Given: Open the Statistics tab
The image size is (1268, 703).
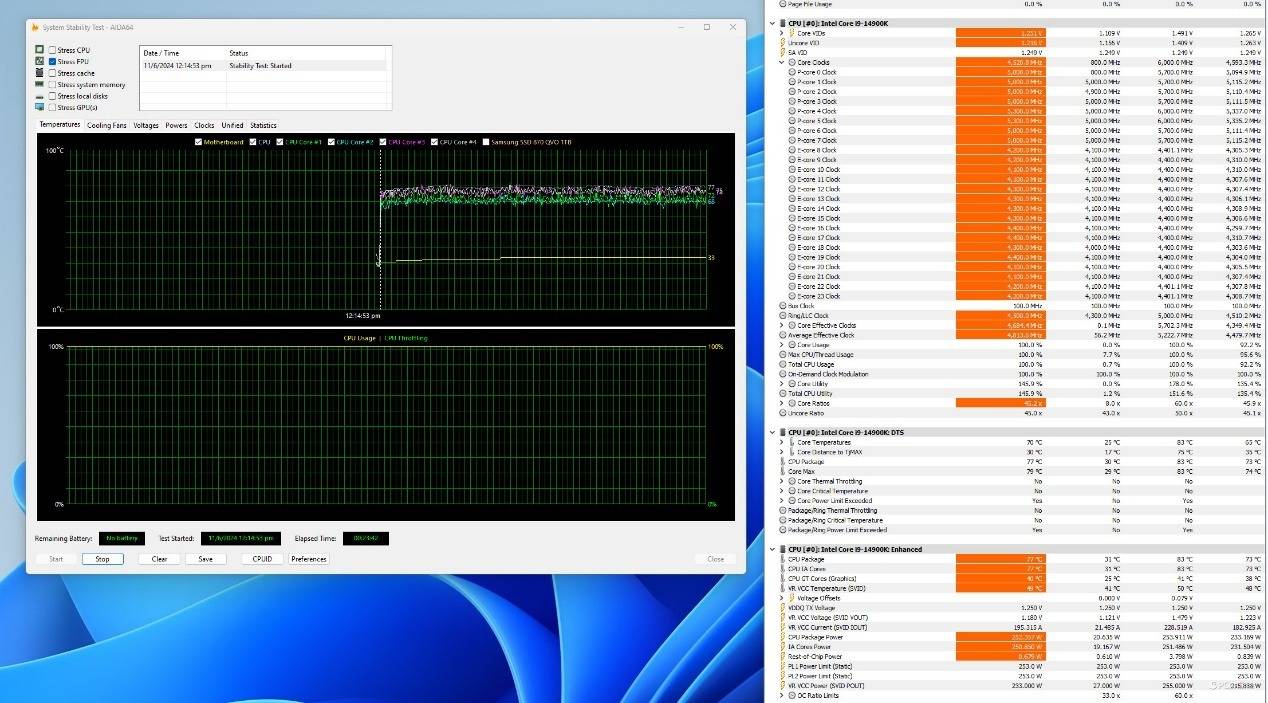Looking at the screenshot, I should [263, 126].
